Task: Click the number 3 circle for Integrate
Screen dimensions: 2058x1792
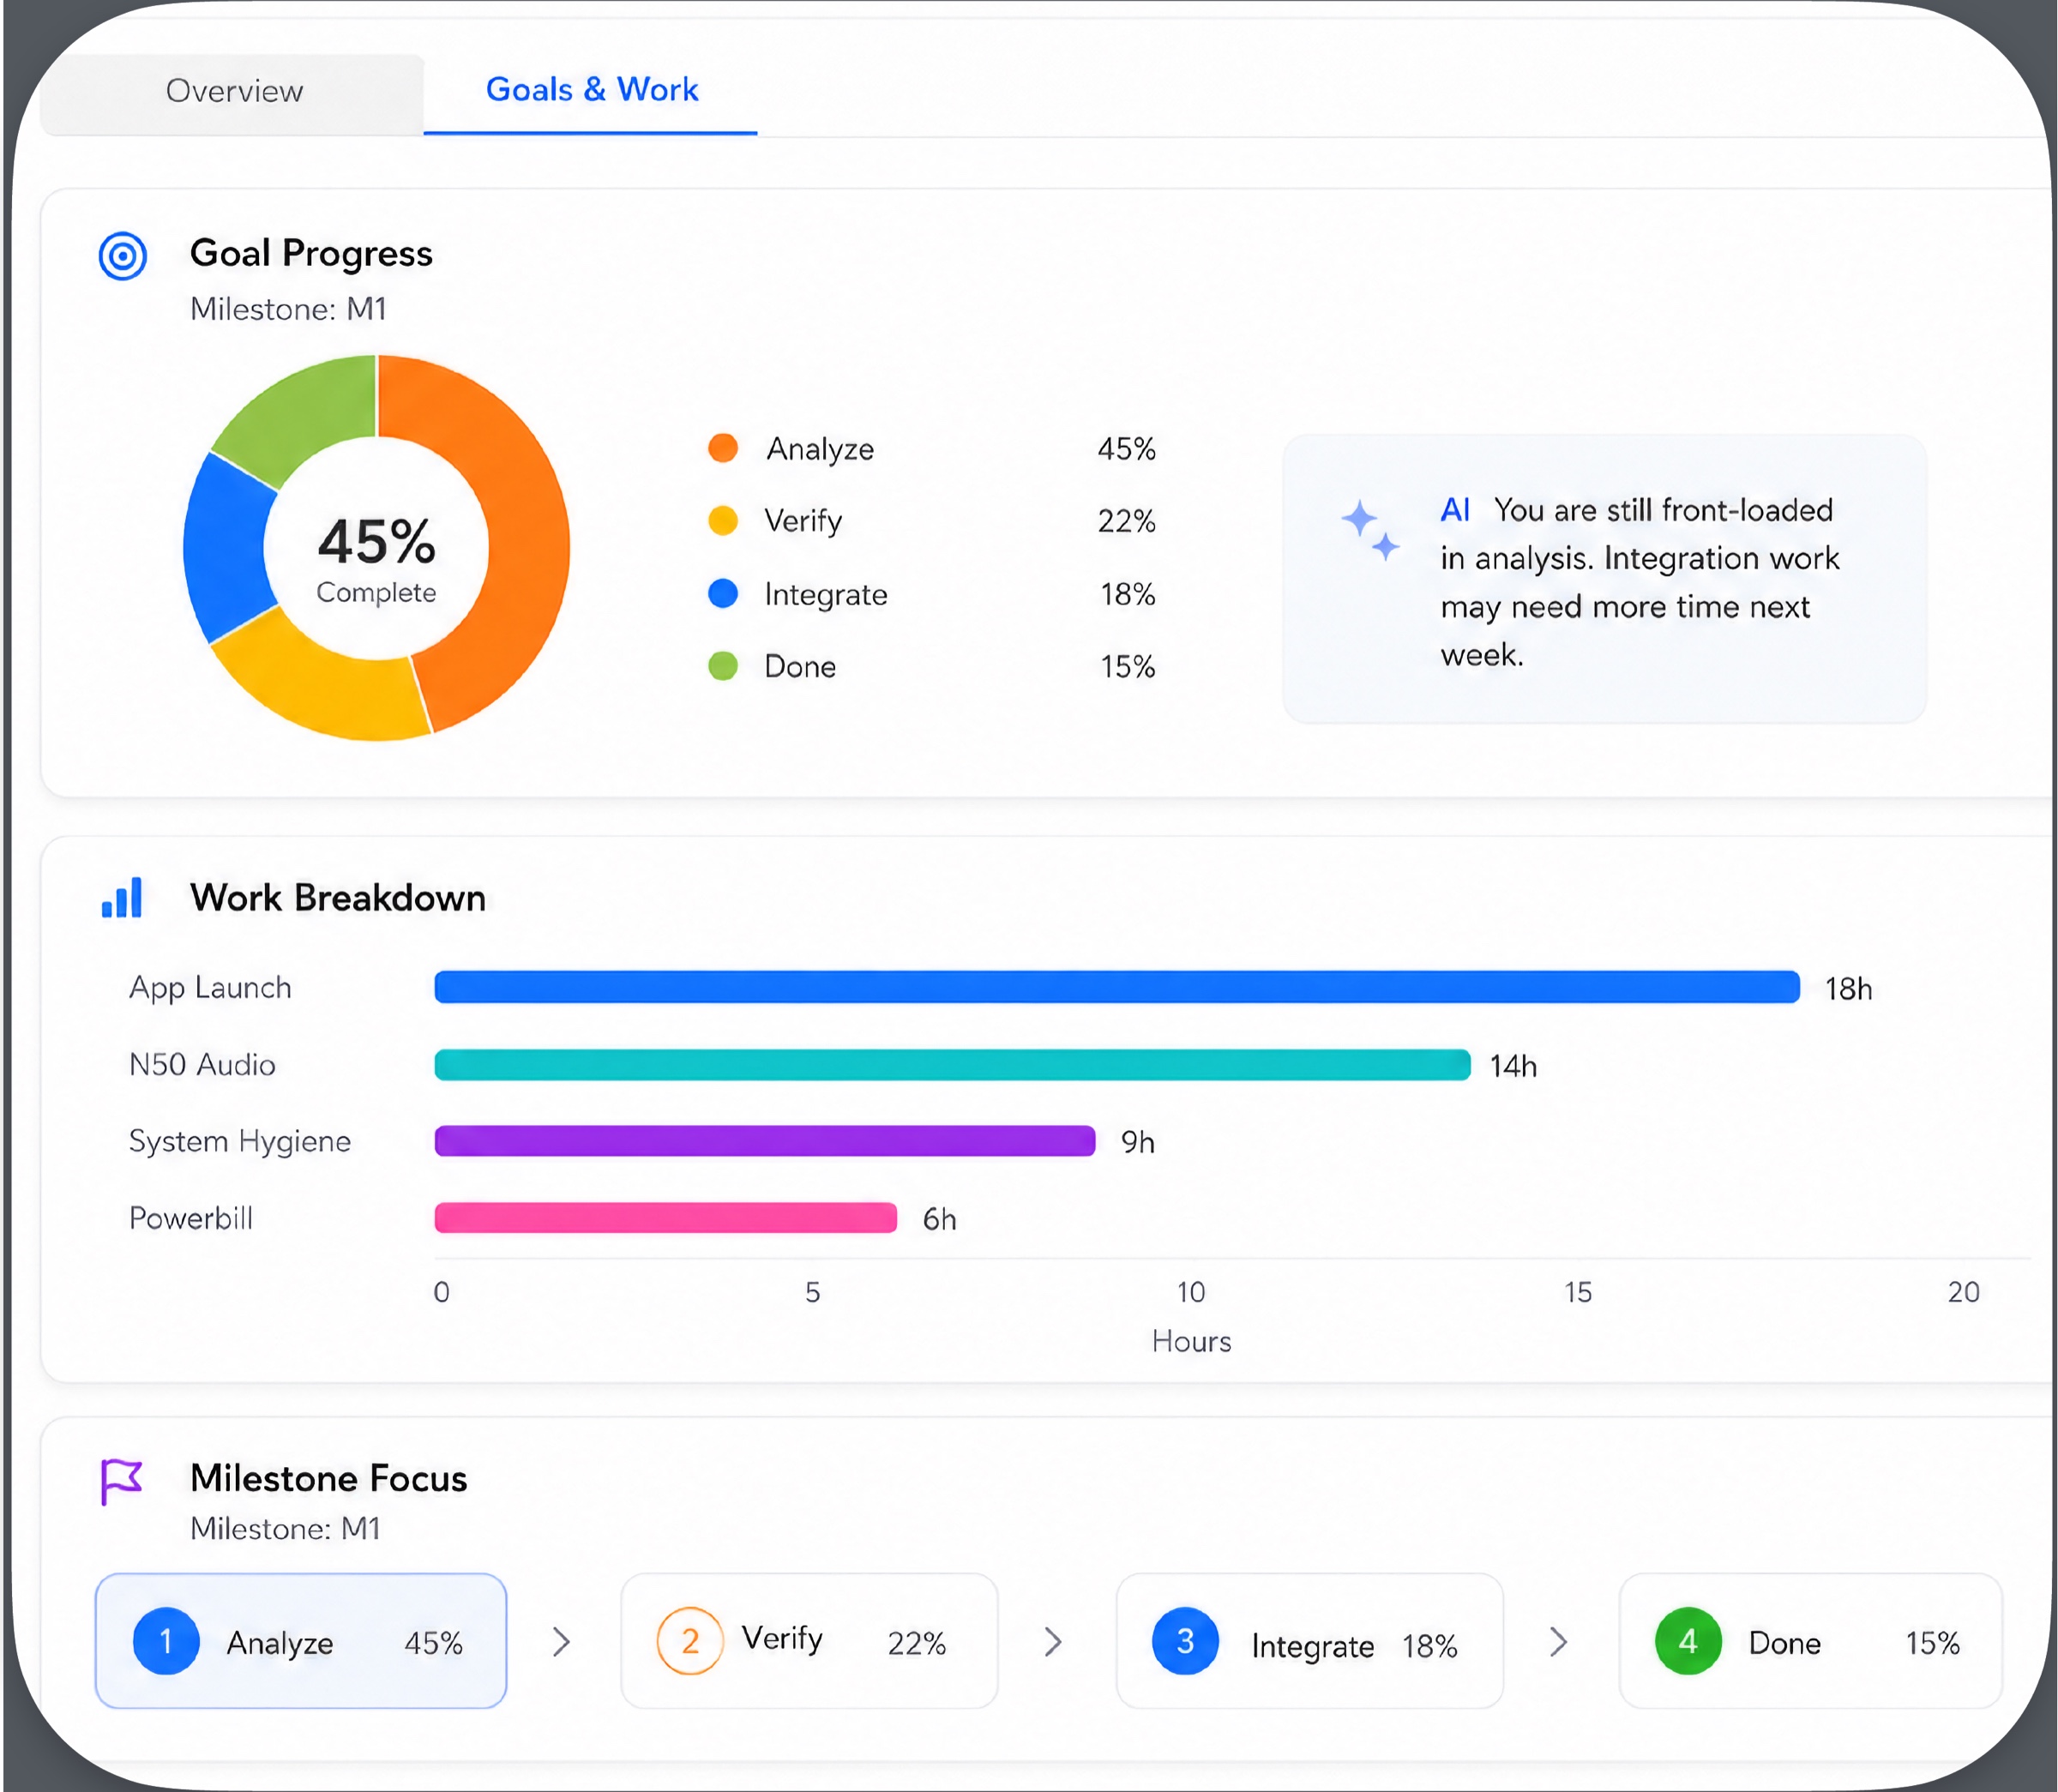Action: (1185, 1641)
